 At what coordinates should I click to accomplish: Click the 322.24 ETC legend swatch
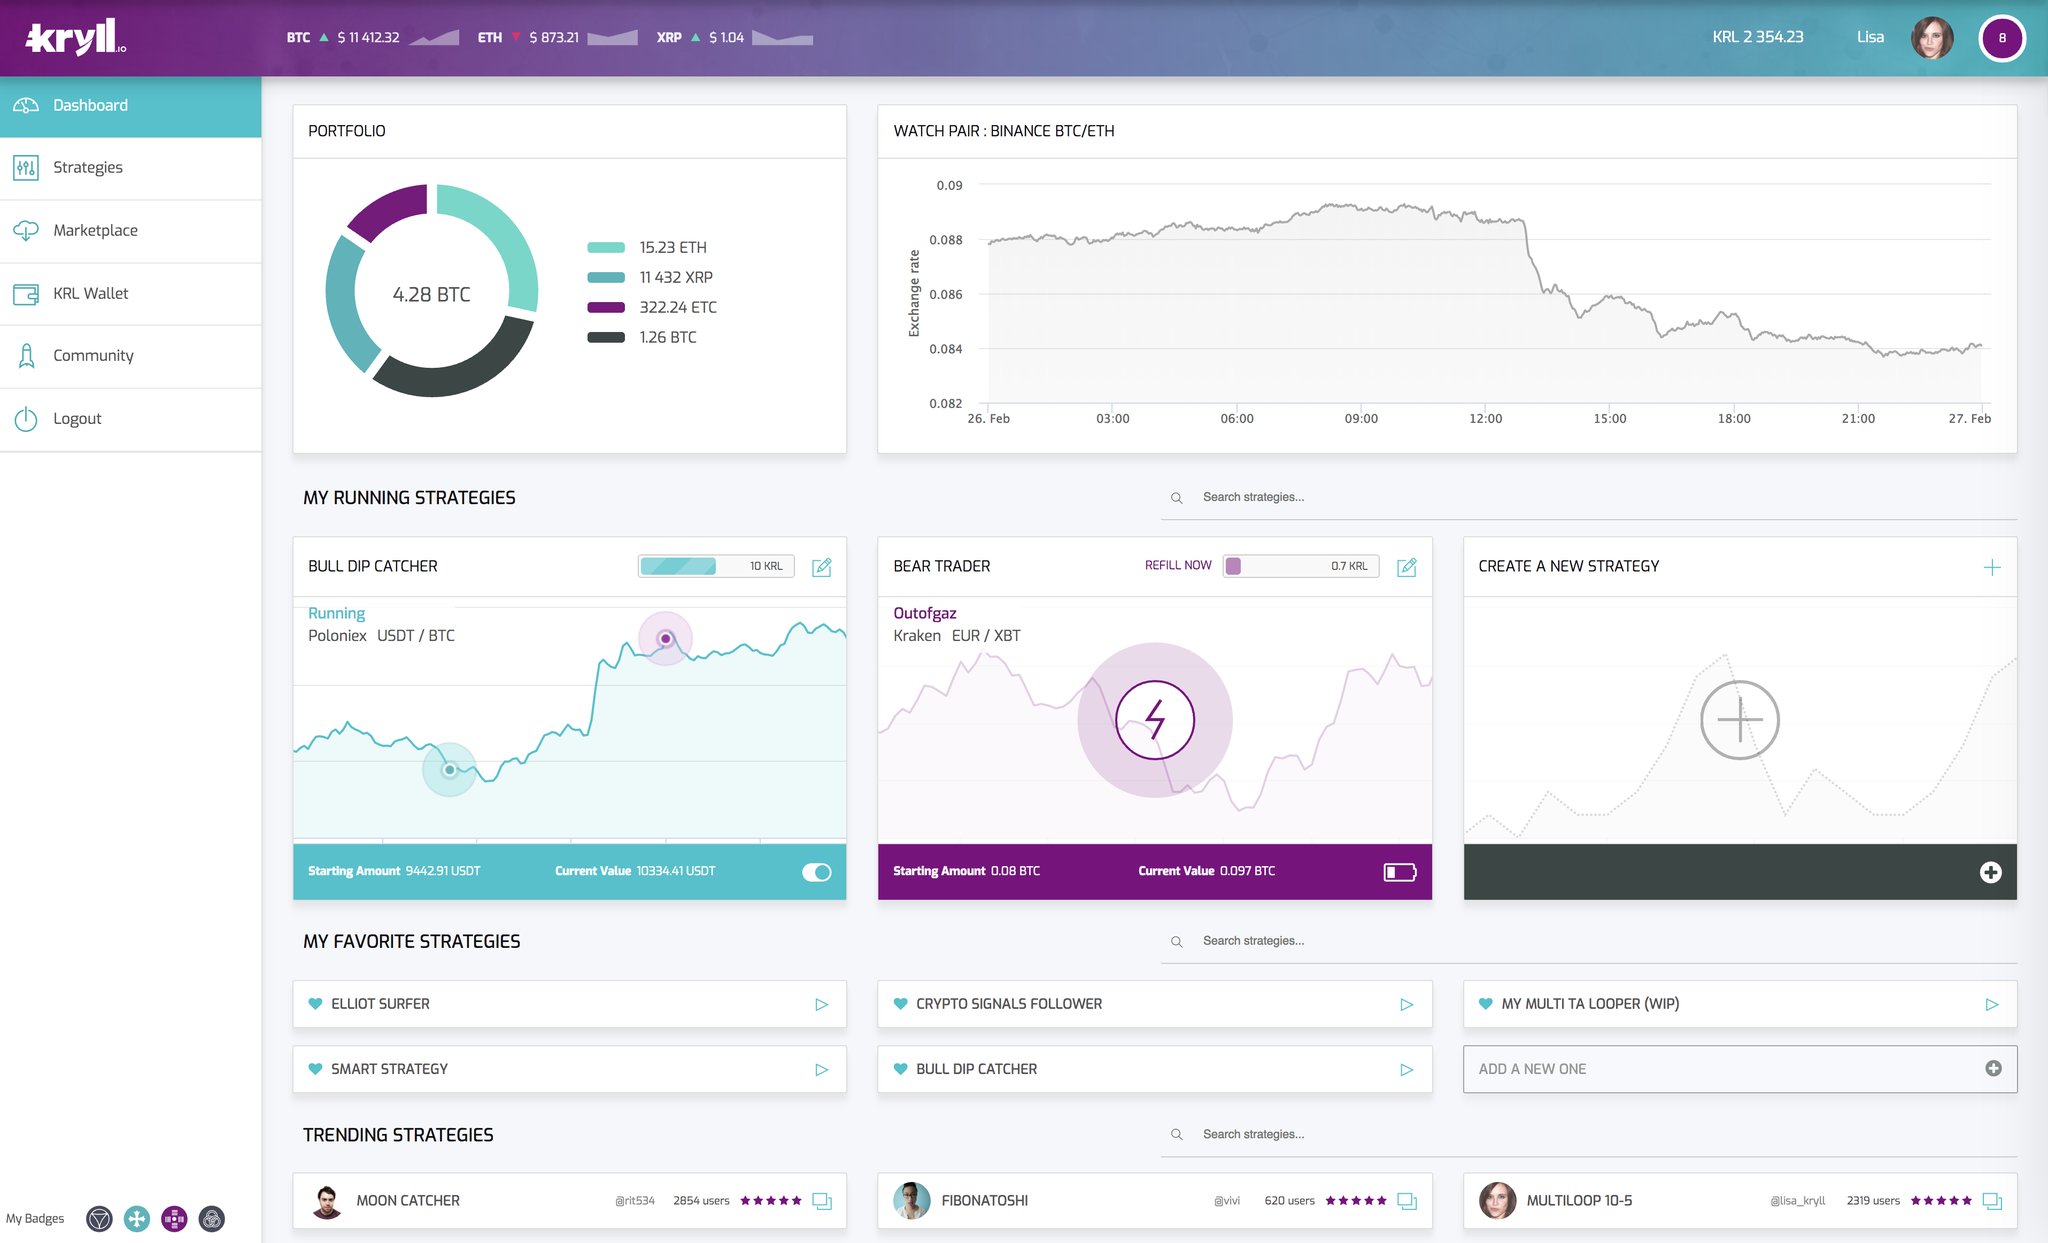click(606, 307)
